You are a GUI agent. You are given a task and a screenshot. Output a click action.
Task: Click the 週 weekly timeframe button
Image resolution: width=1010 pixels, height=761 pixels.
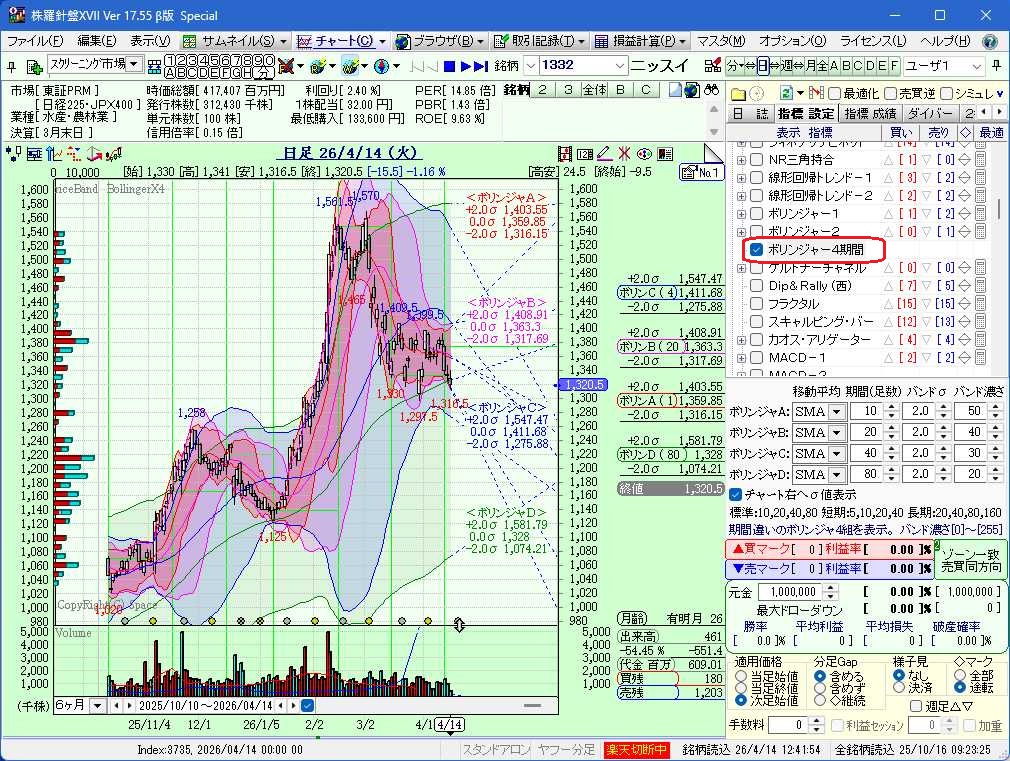click(x=785, y=66)
